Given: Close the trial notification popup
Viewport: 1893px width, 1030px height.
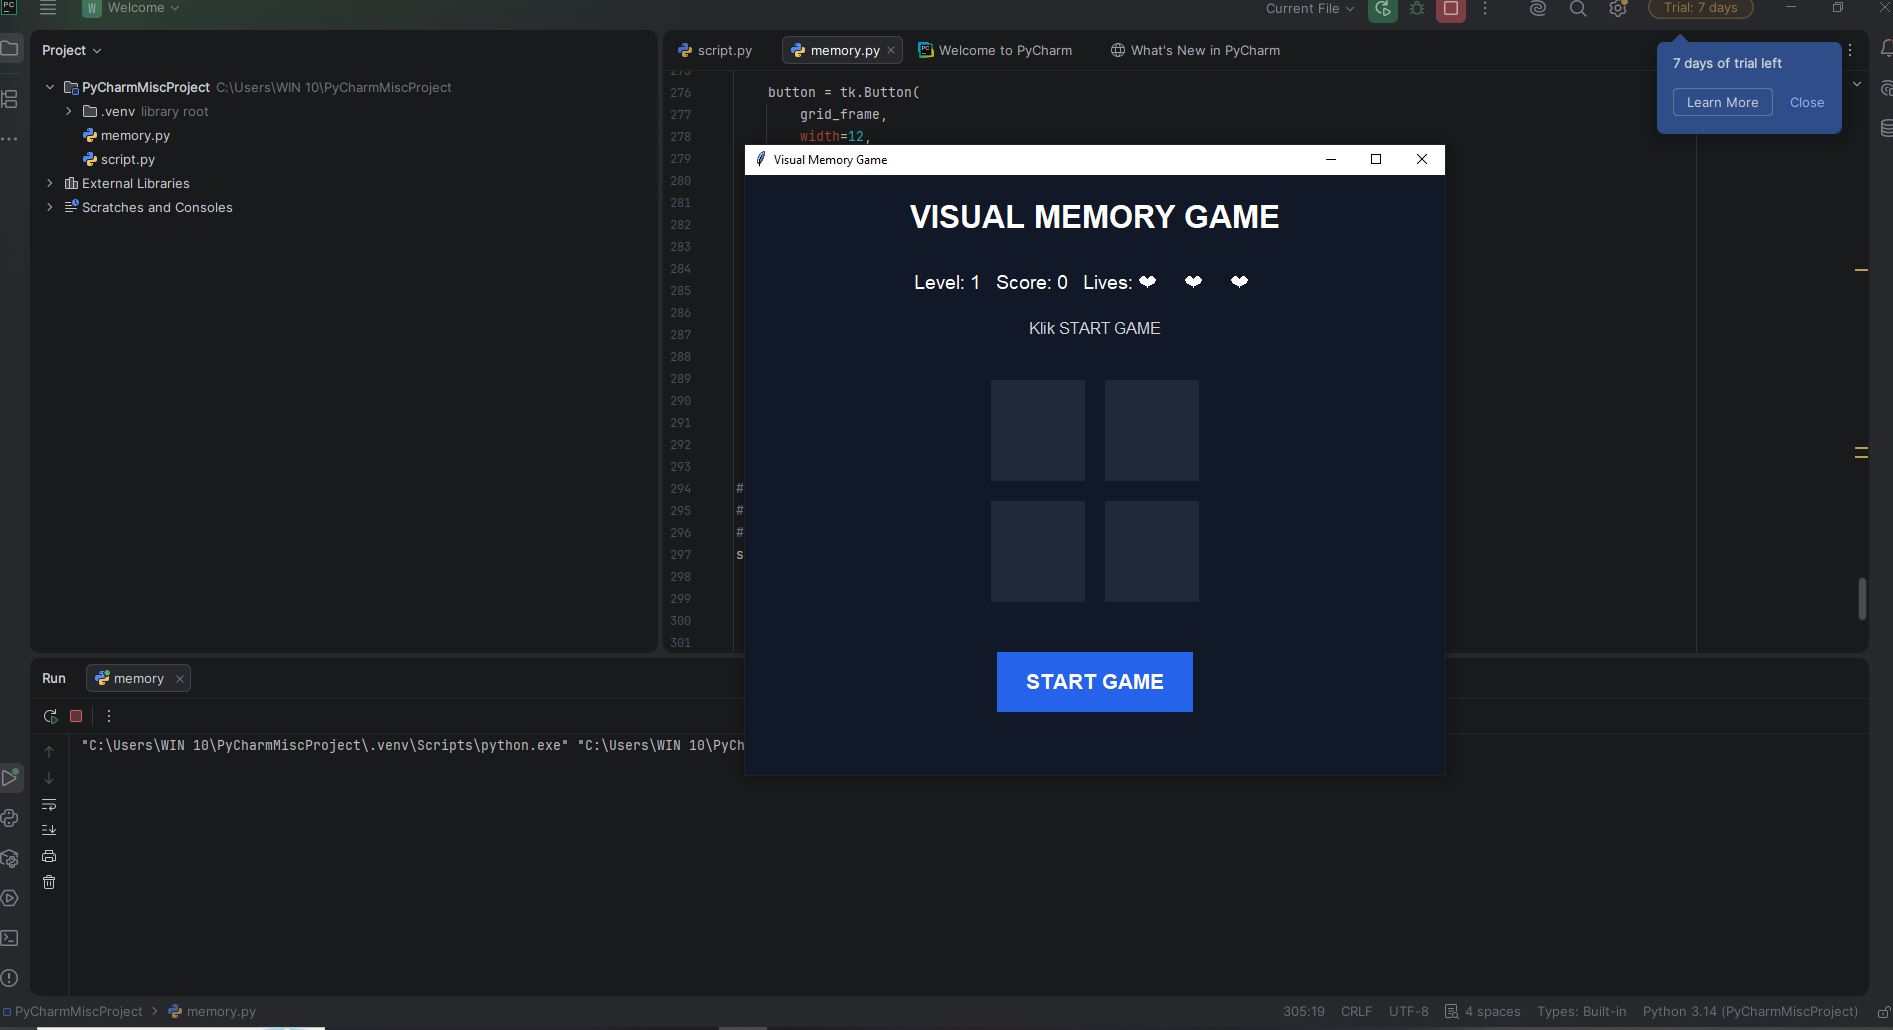Looking at the screenshot, I should click(1806, 102).
